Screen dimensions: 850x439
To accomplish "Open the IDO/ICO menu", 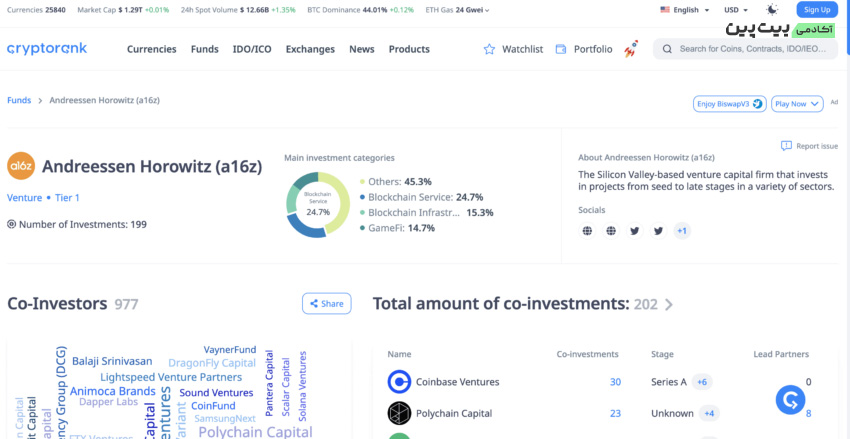I will tap(252, 49).
